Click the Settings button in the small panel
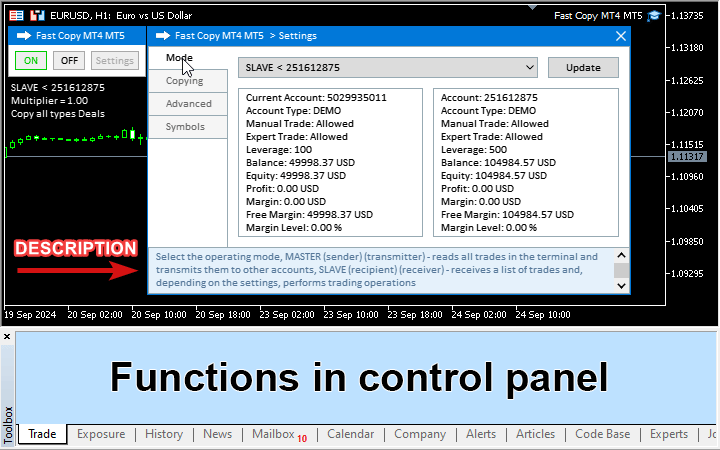 coord(114,61)
